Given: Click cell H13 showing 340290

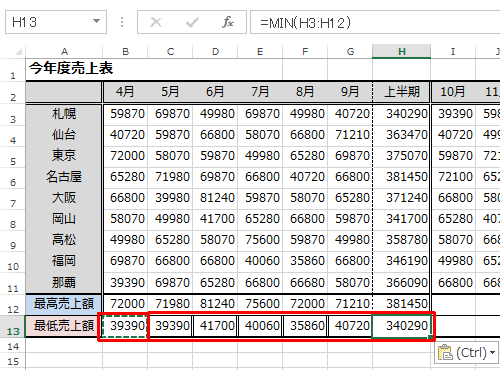Looking at the screenshot, I should (x=402, y=326).
